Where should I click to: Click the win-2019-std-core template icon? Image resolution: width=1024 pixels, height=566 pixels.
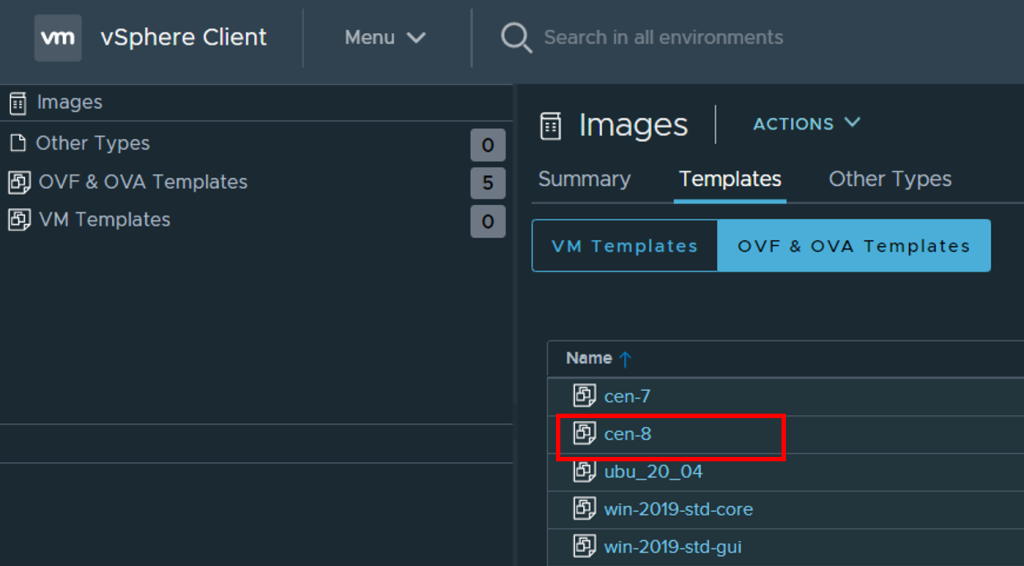pos(584,509)
